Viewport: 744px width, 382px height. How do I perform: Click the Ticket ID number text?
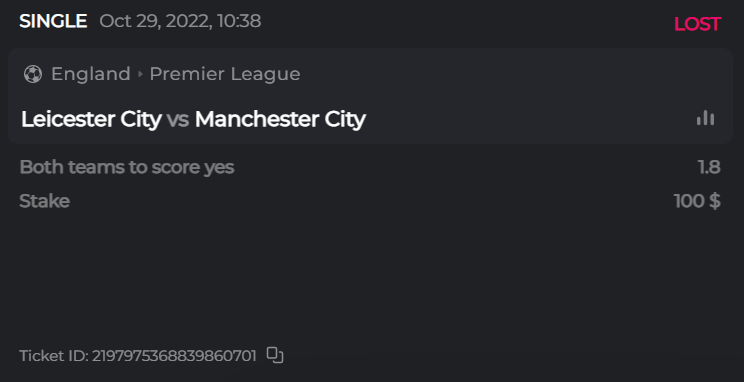174,355
